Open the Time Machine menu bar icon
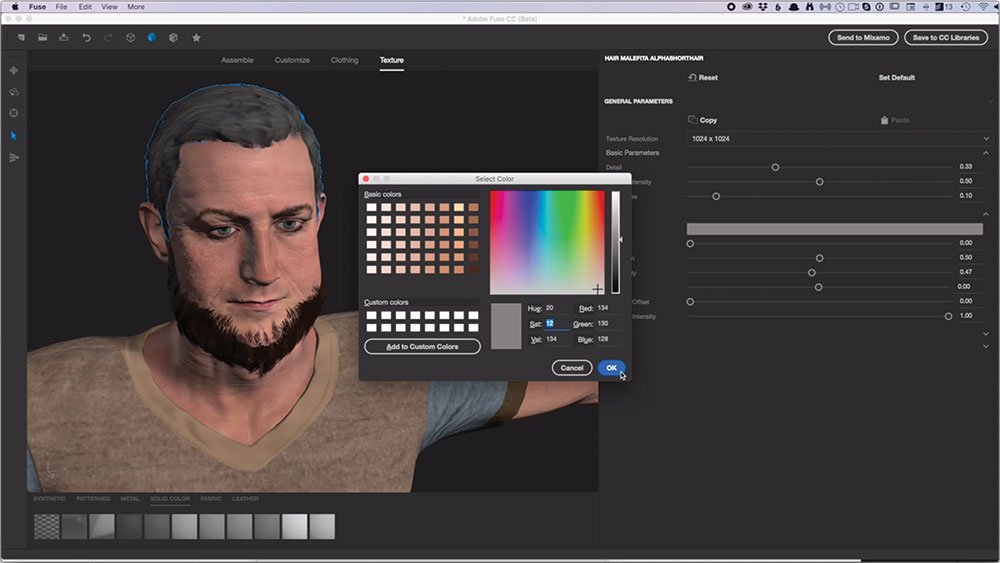This screenshot has height=563, width=1000. (966, 7)
